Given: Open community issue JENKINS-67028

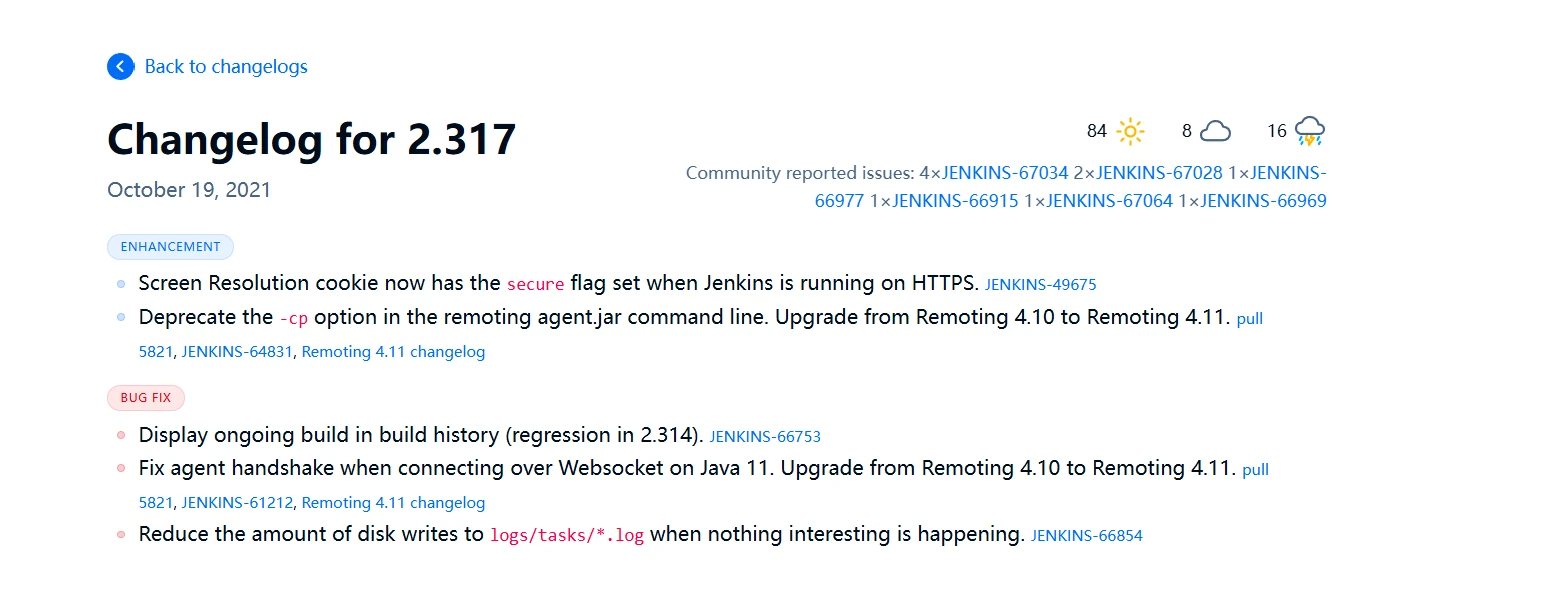Looking at the screenshot, I should [x=1159, y=173].
